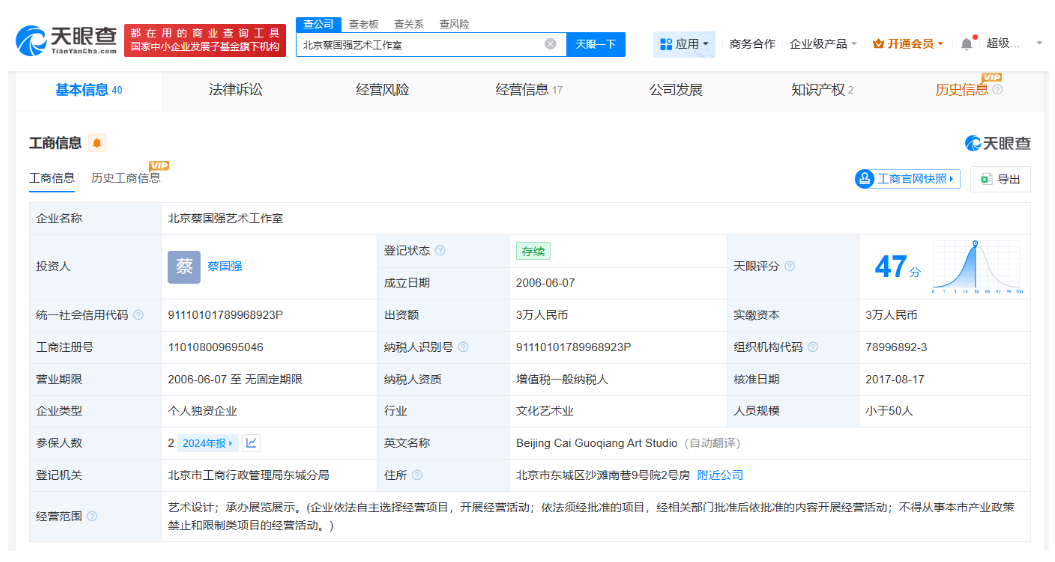Image resolution: width=1055 pixels, height=562 pixels.
Task: Click the 导出 export button
Action: click(1001, 179)
